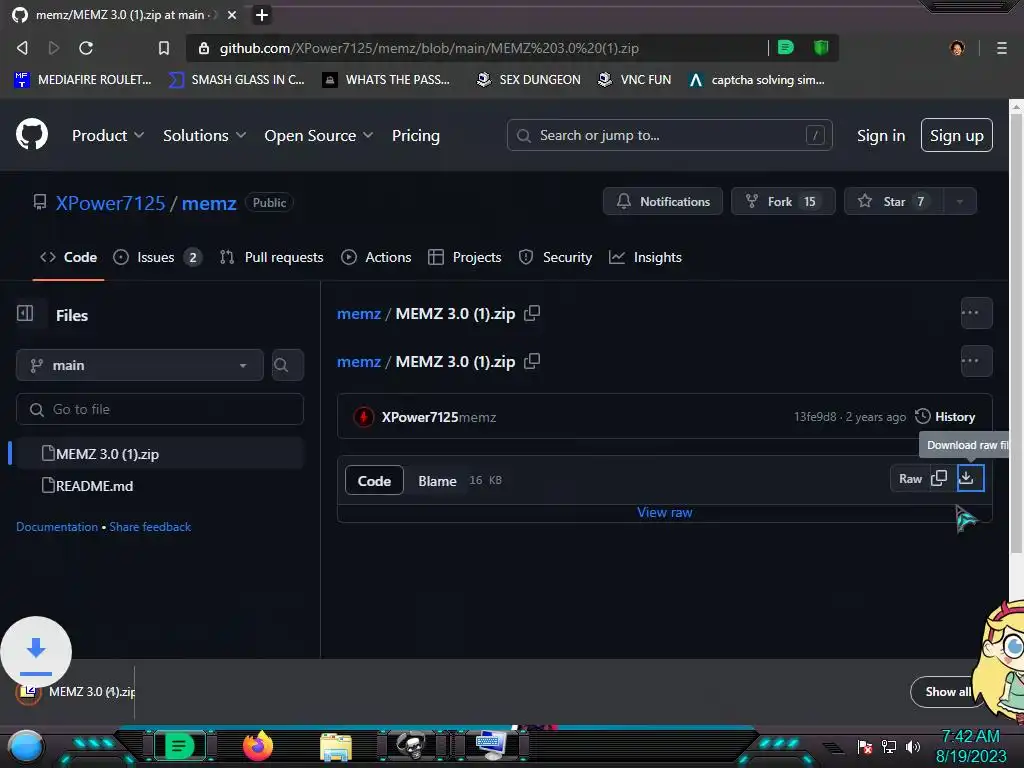Click the green chat extension icon in address bar
The height and width of the screenshot is (768, 1024).
click(x=786, y=47)
